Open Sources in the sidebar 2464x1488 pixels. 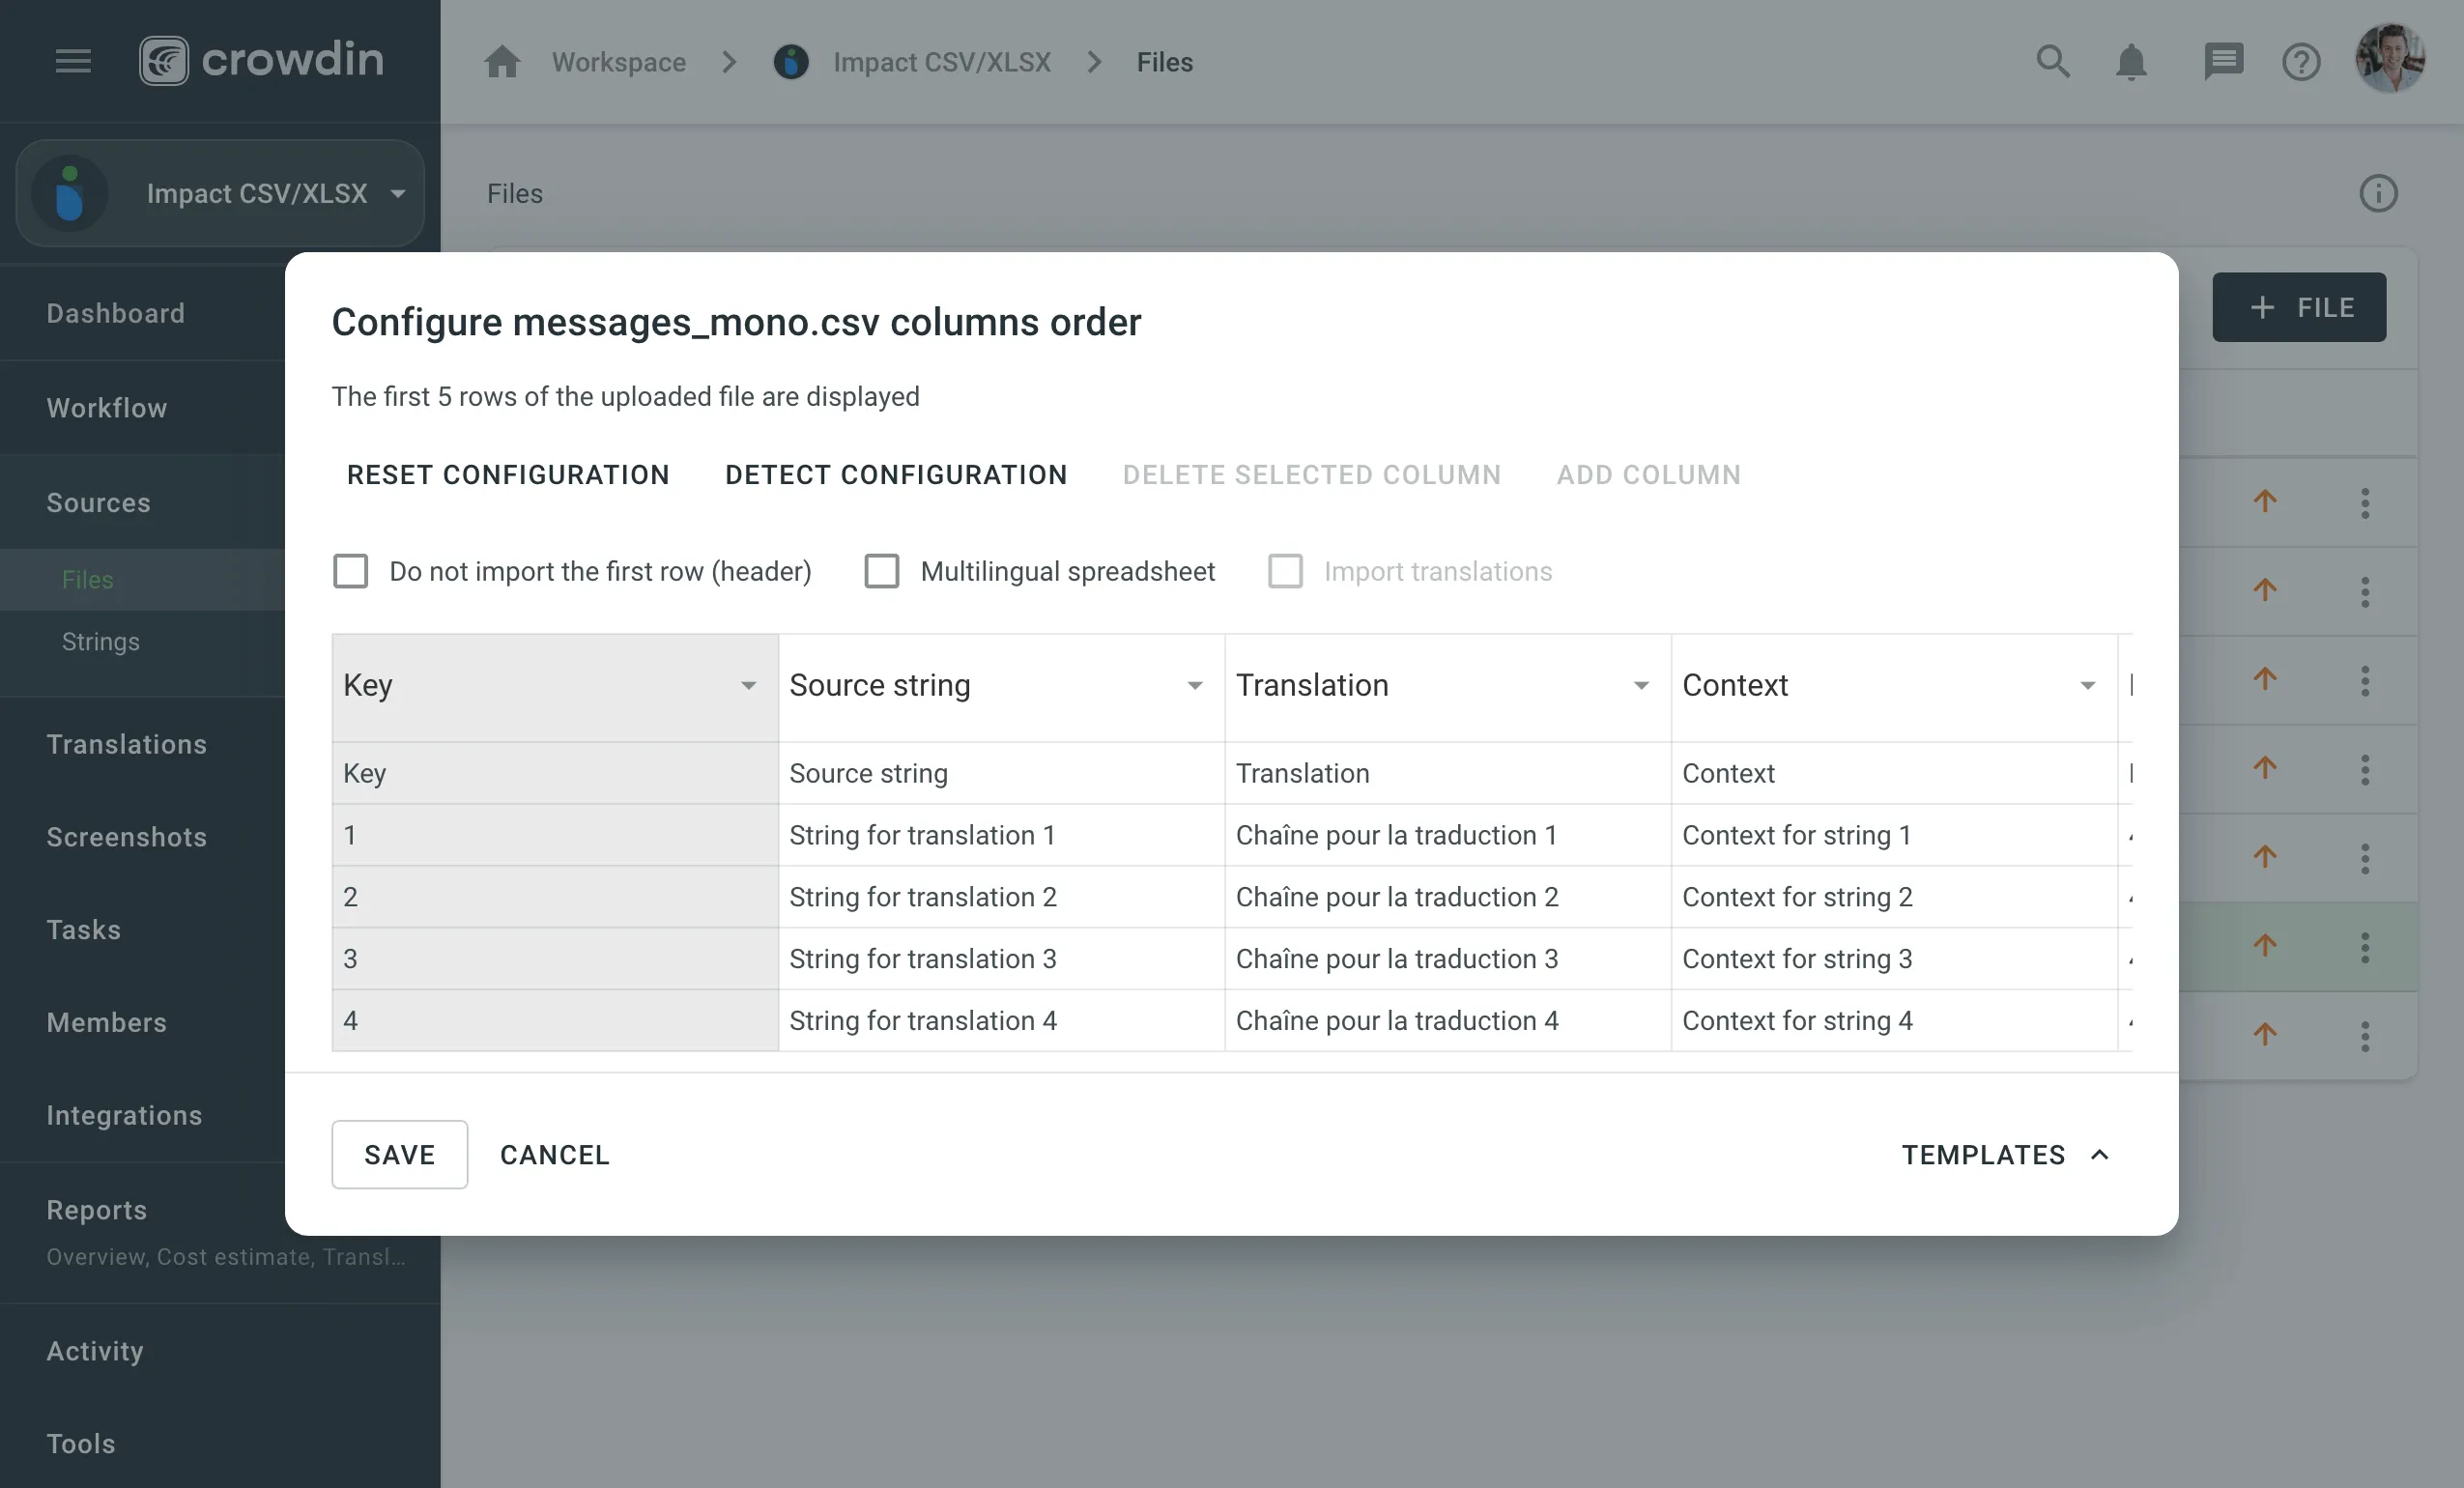99,502
